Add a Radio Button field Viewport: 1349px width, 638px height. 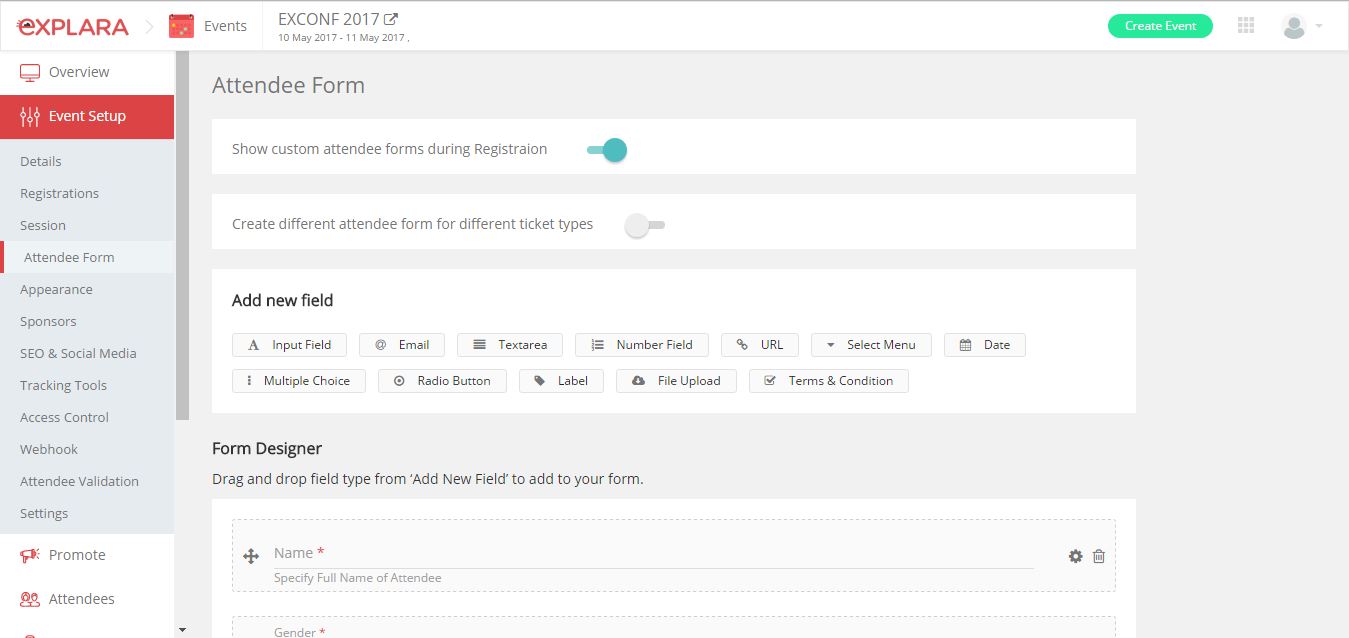(x=442, y=381)
